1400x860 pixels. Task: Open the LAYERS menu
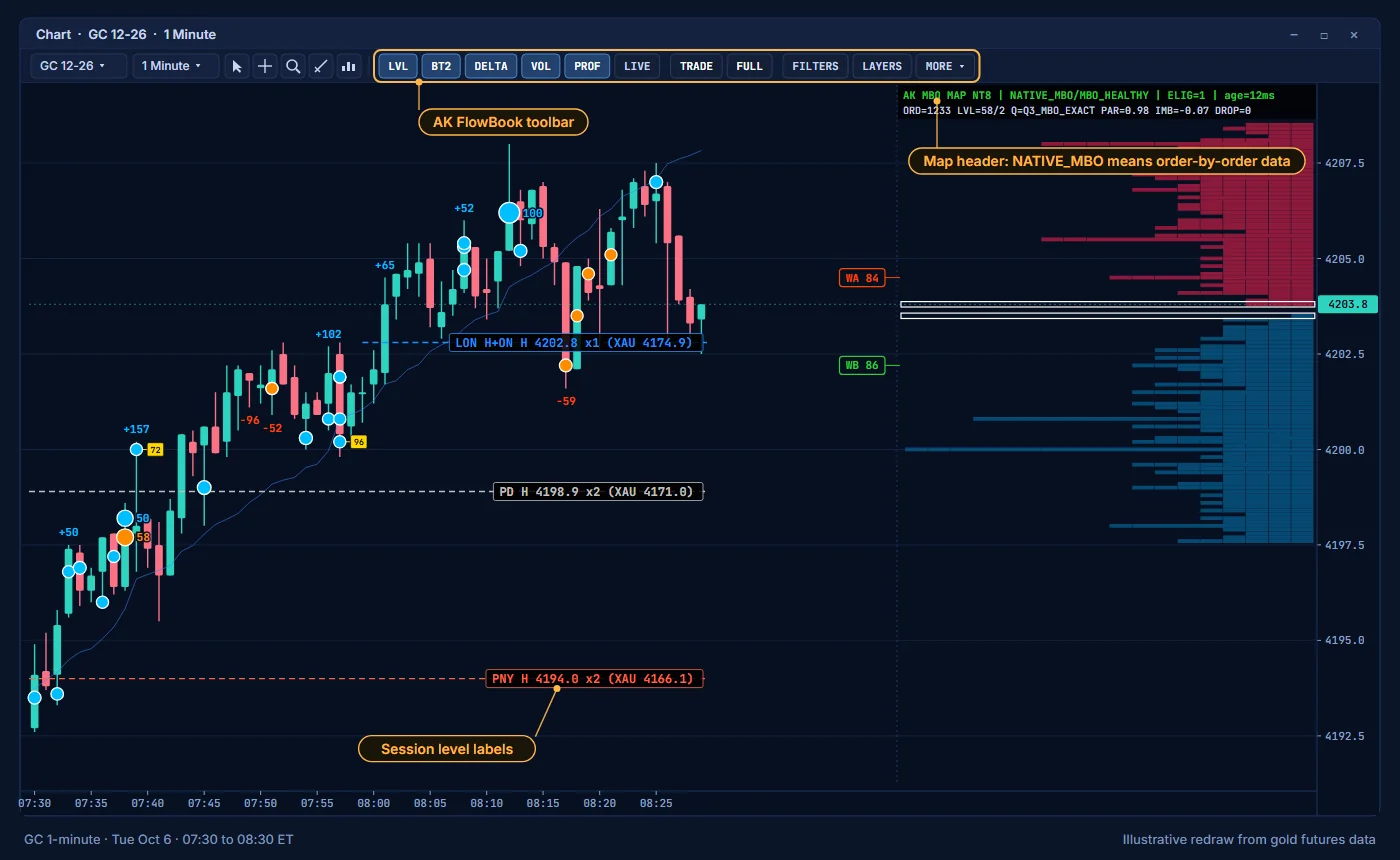coord(882,66)
